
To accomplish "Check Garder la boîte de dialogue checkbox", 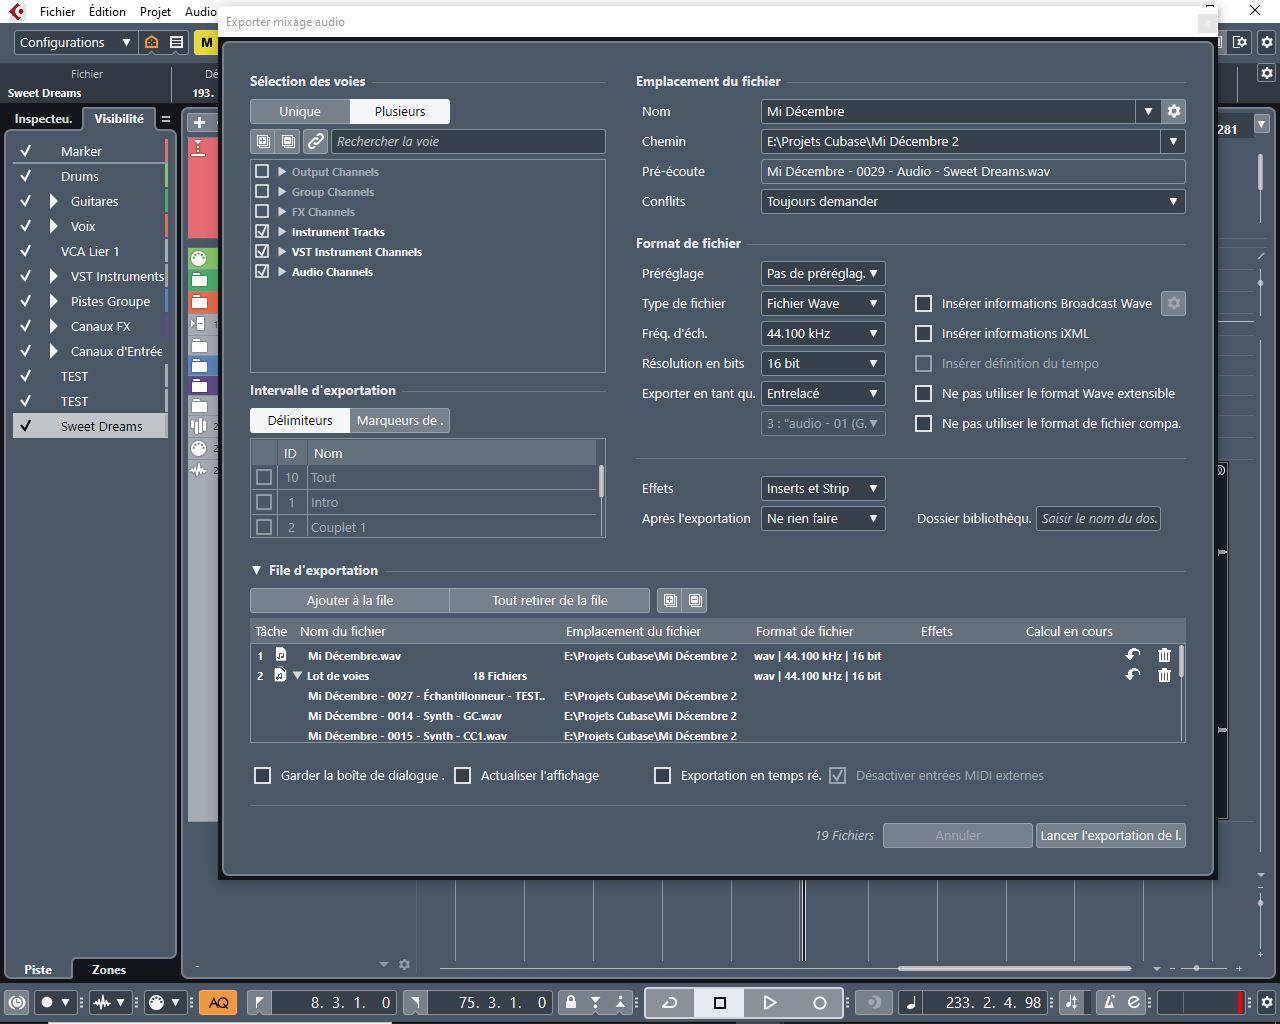I will 263,775.
